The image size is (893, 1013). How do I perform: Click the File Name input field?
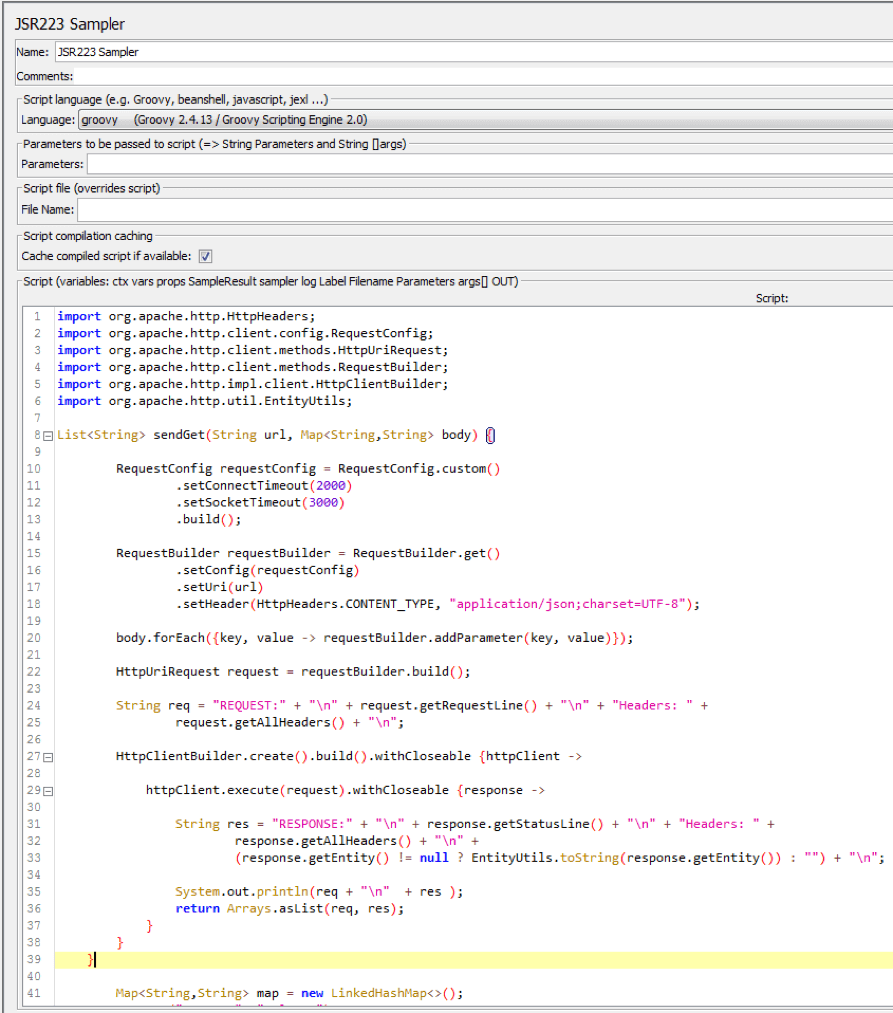tap(485, 209)
